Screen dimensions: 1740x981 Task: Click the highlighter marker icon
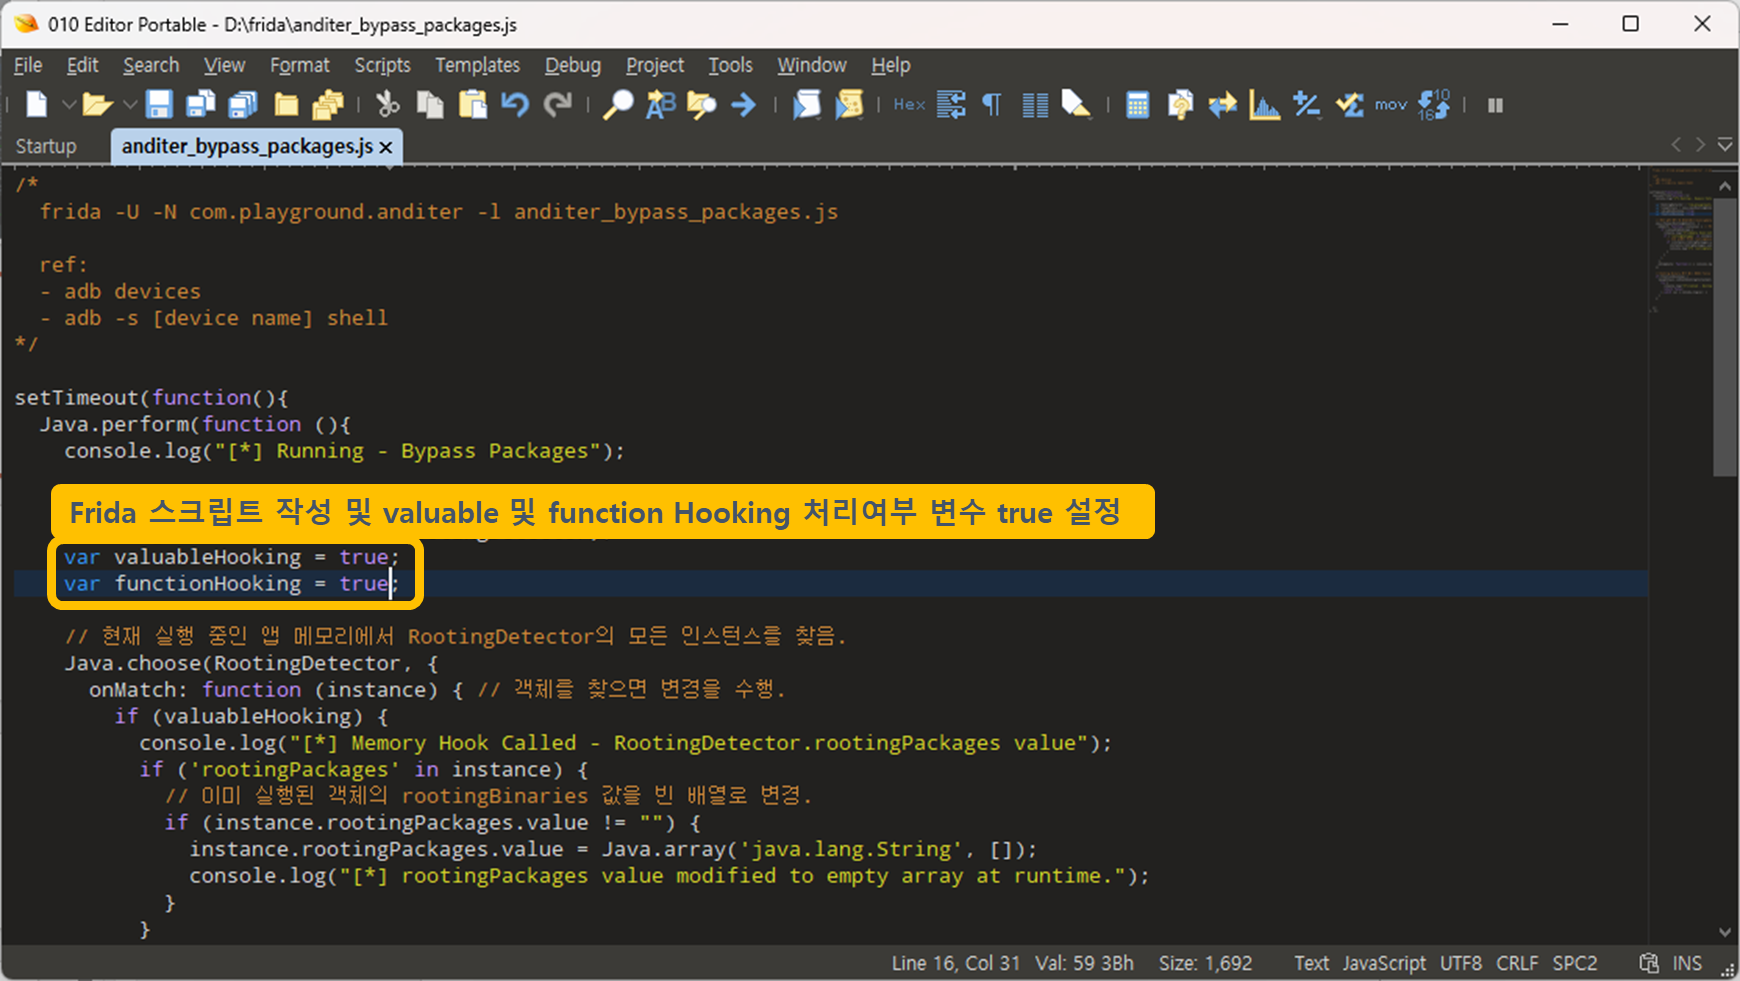1077,104
